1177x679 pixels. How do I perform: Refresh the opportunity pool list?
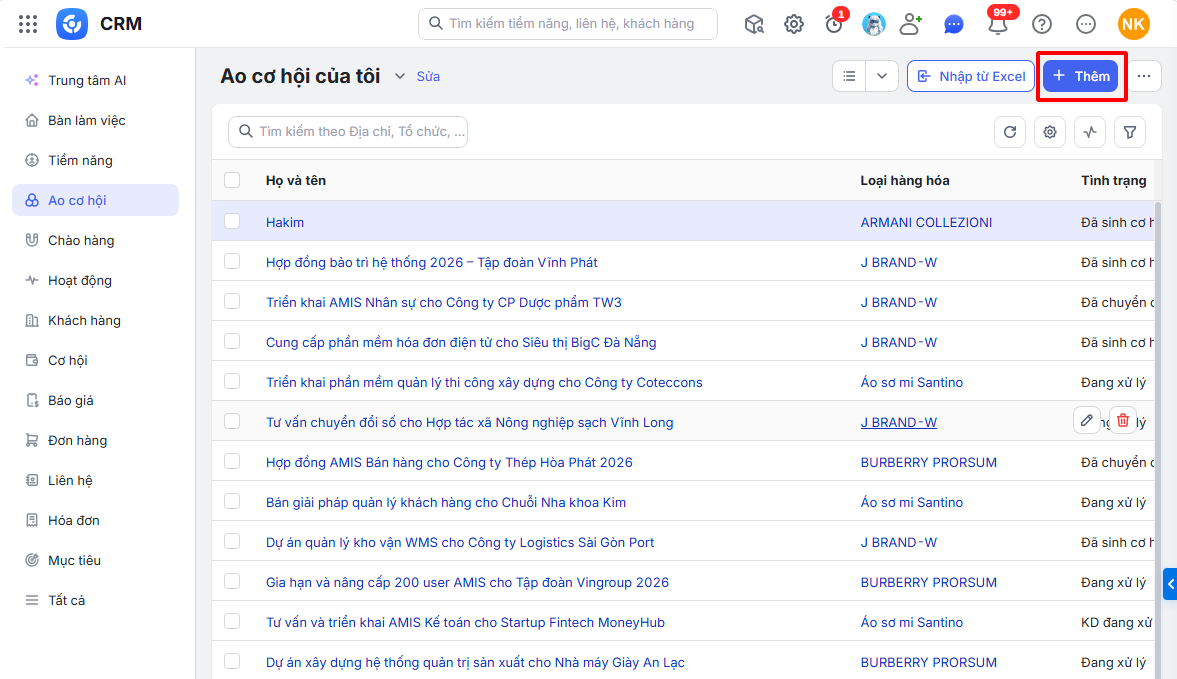pyautogui.click(x=1010, y=132)
